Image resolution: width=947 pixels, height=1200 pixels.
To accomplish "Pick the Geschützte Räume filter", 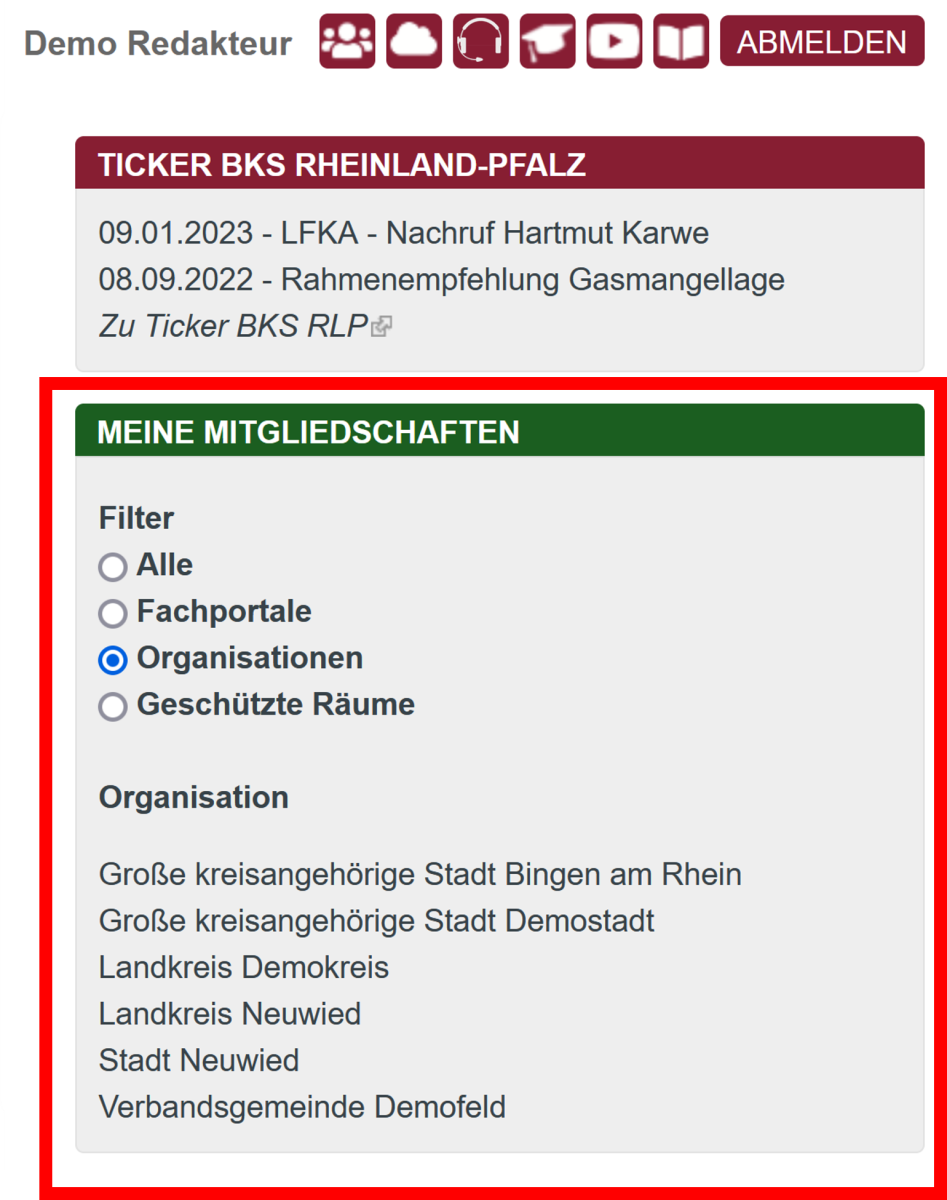I will pos(113,707).
